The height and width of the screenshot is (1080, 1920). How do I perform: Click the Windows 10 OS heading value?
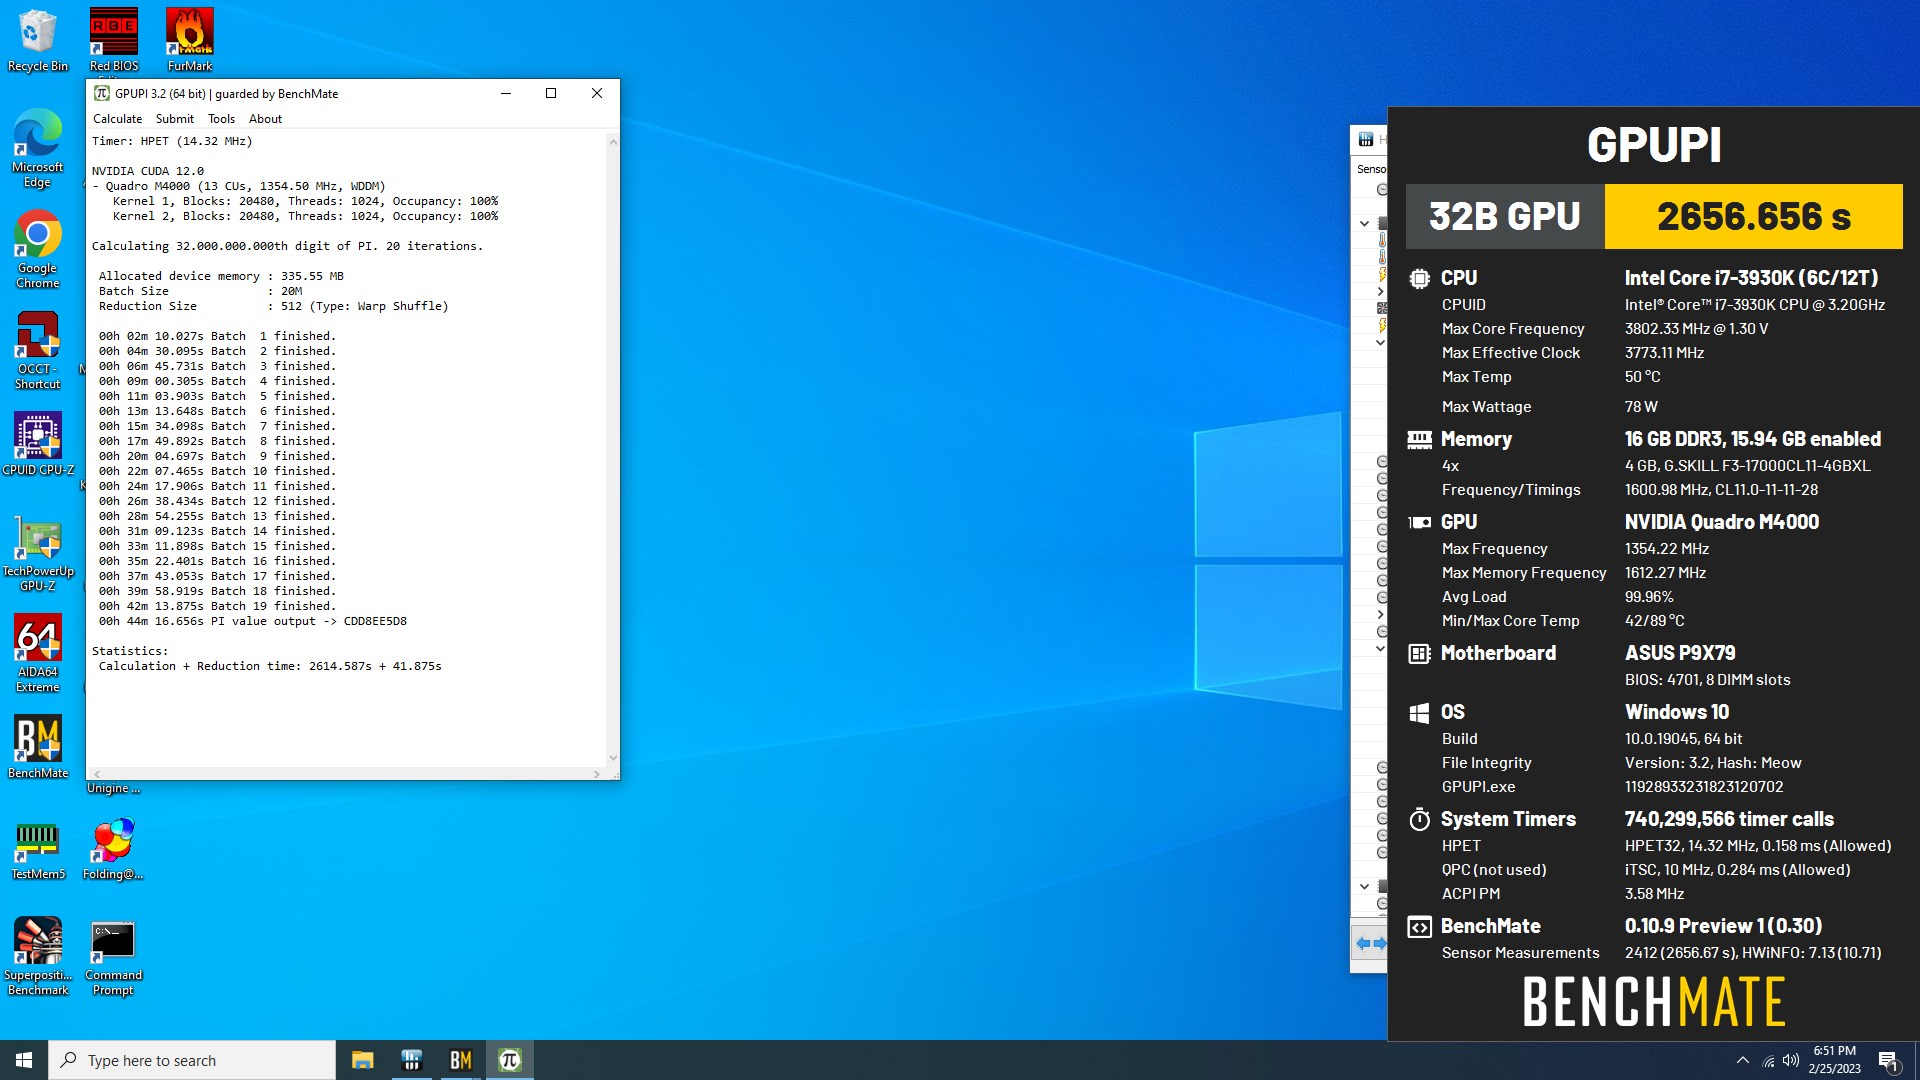click(x=1677, y=712)
